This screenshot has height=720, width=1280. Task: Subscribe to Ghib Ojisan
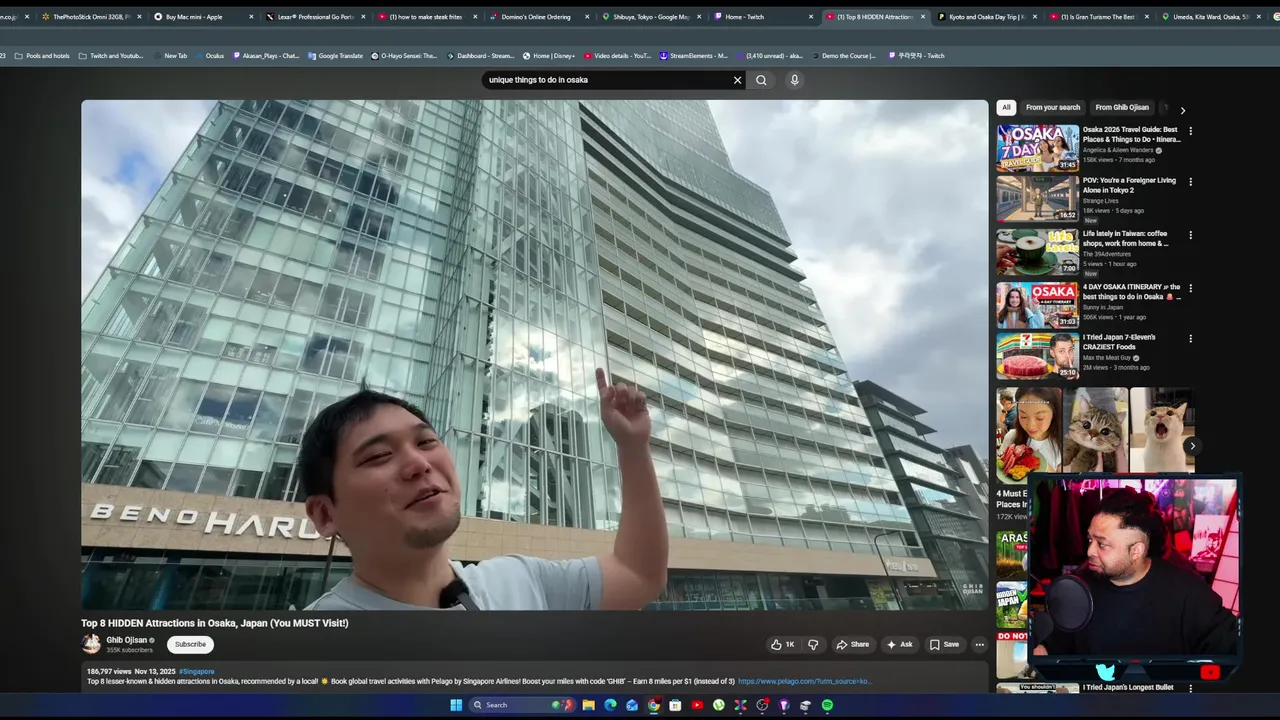pyautogui.click(x=190, y=645)
